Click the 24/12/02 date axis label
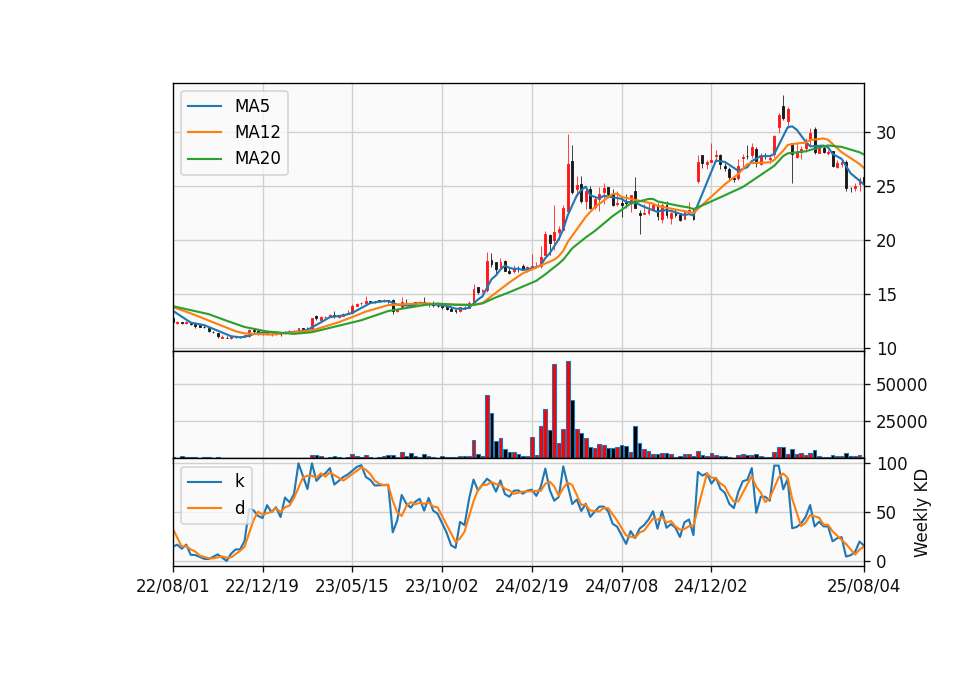 coord(711,586)
